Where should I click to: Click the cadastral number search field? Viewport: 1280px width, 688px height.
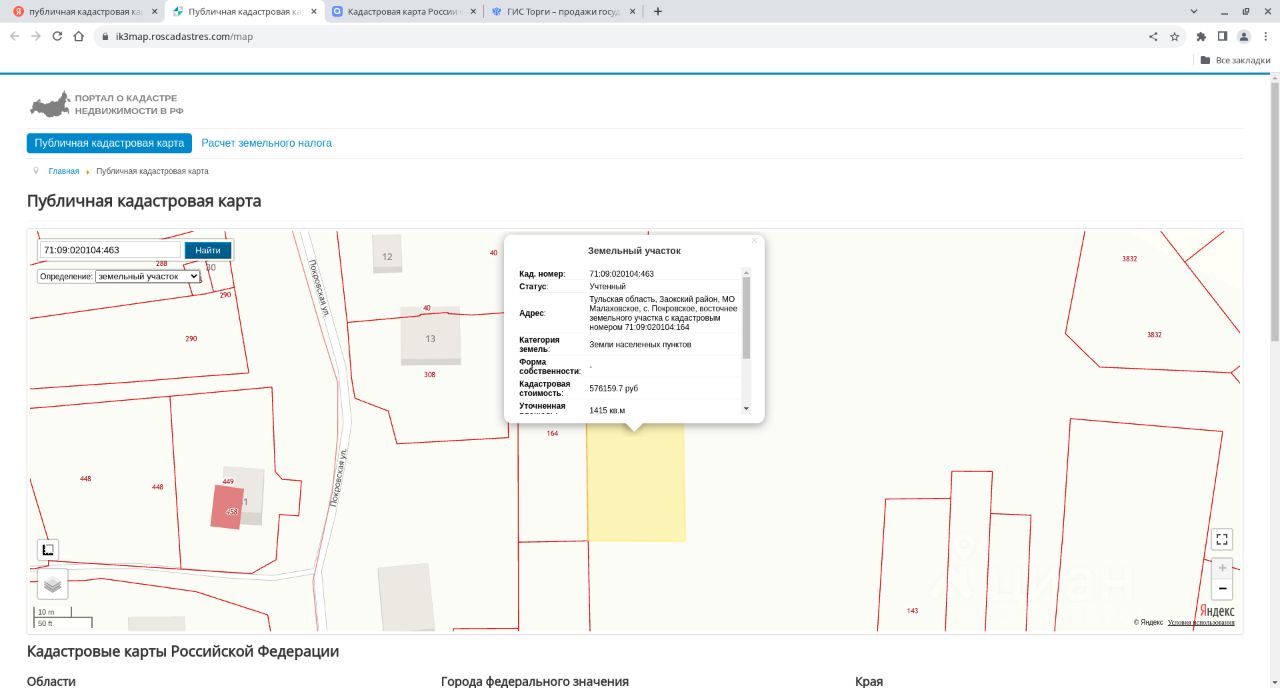coord(110,250)
